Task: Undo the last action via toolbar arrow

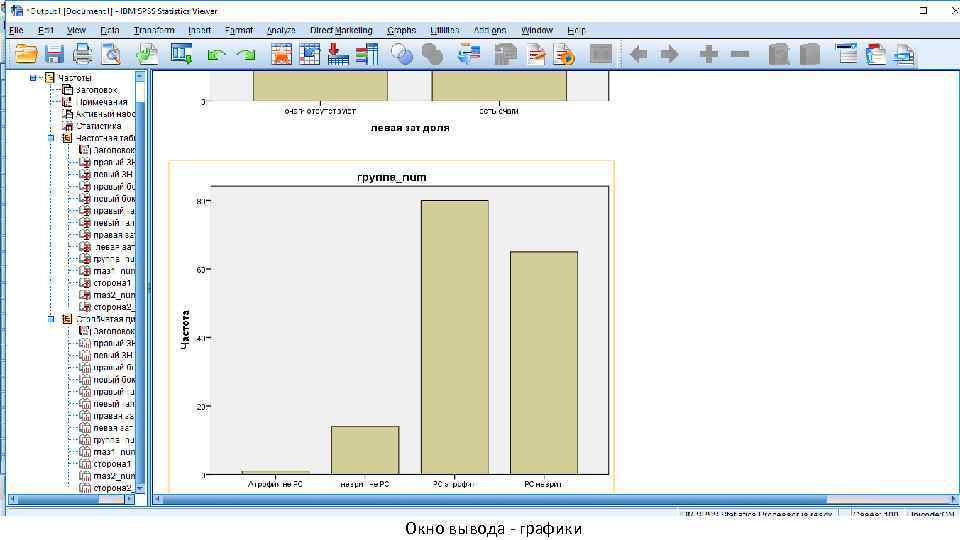Action: click(217, 55)
